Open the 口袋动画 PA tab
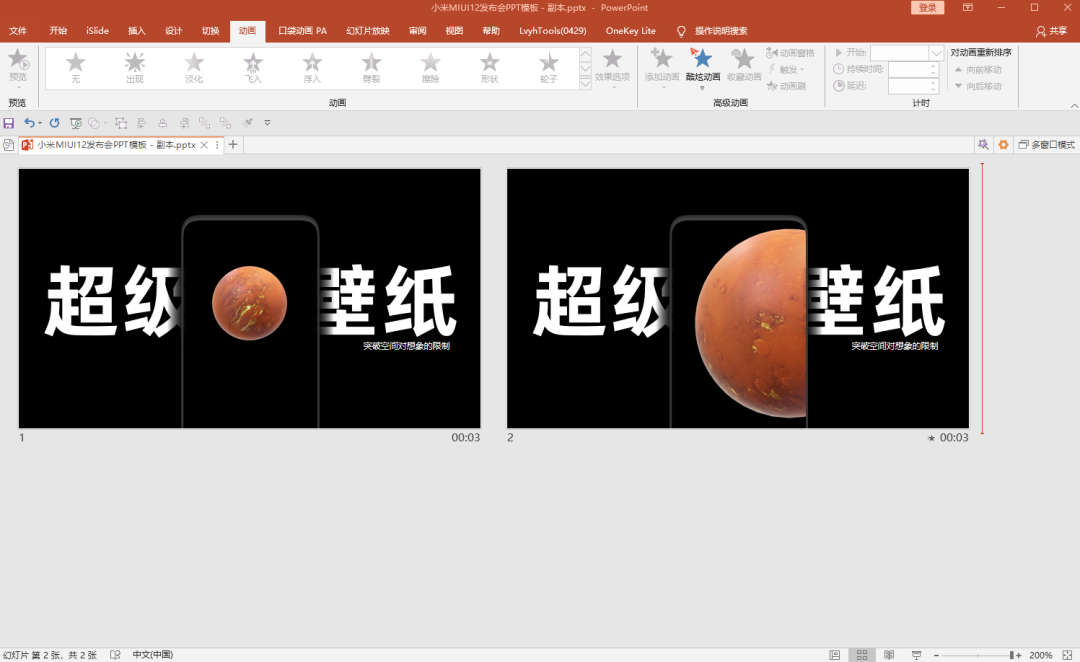 (302, 31)
